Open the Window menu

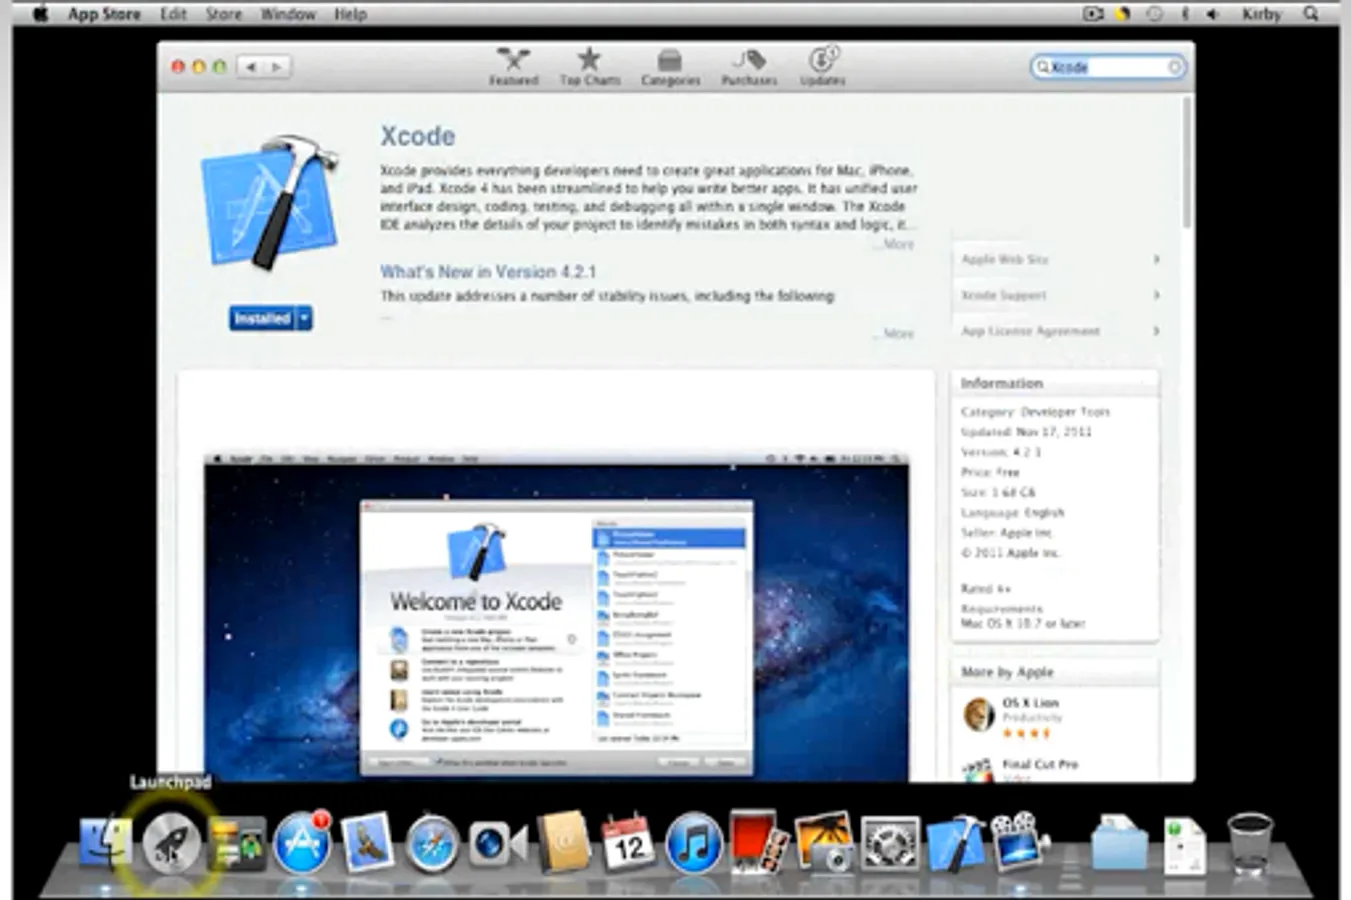[x=288, y=14]
